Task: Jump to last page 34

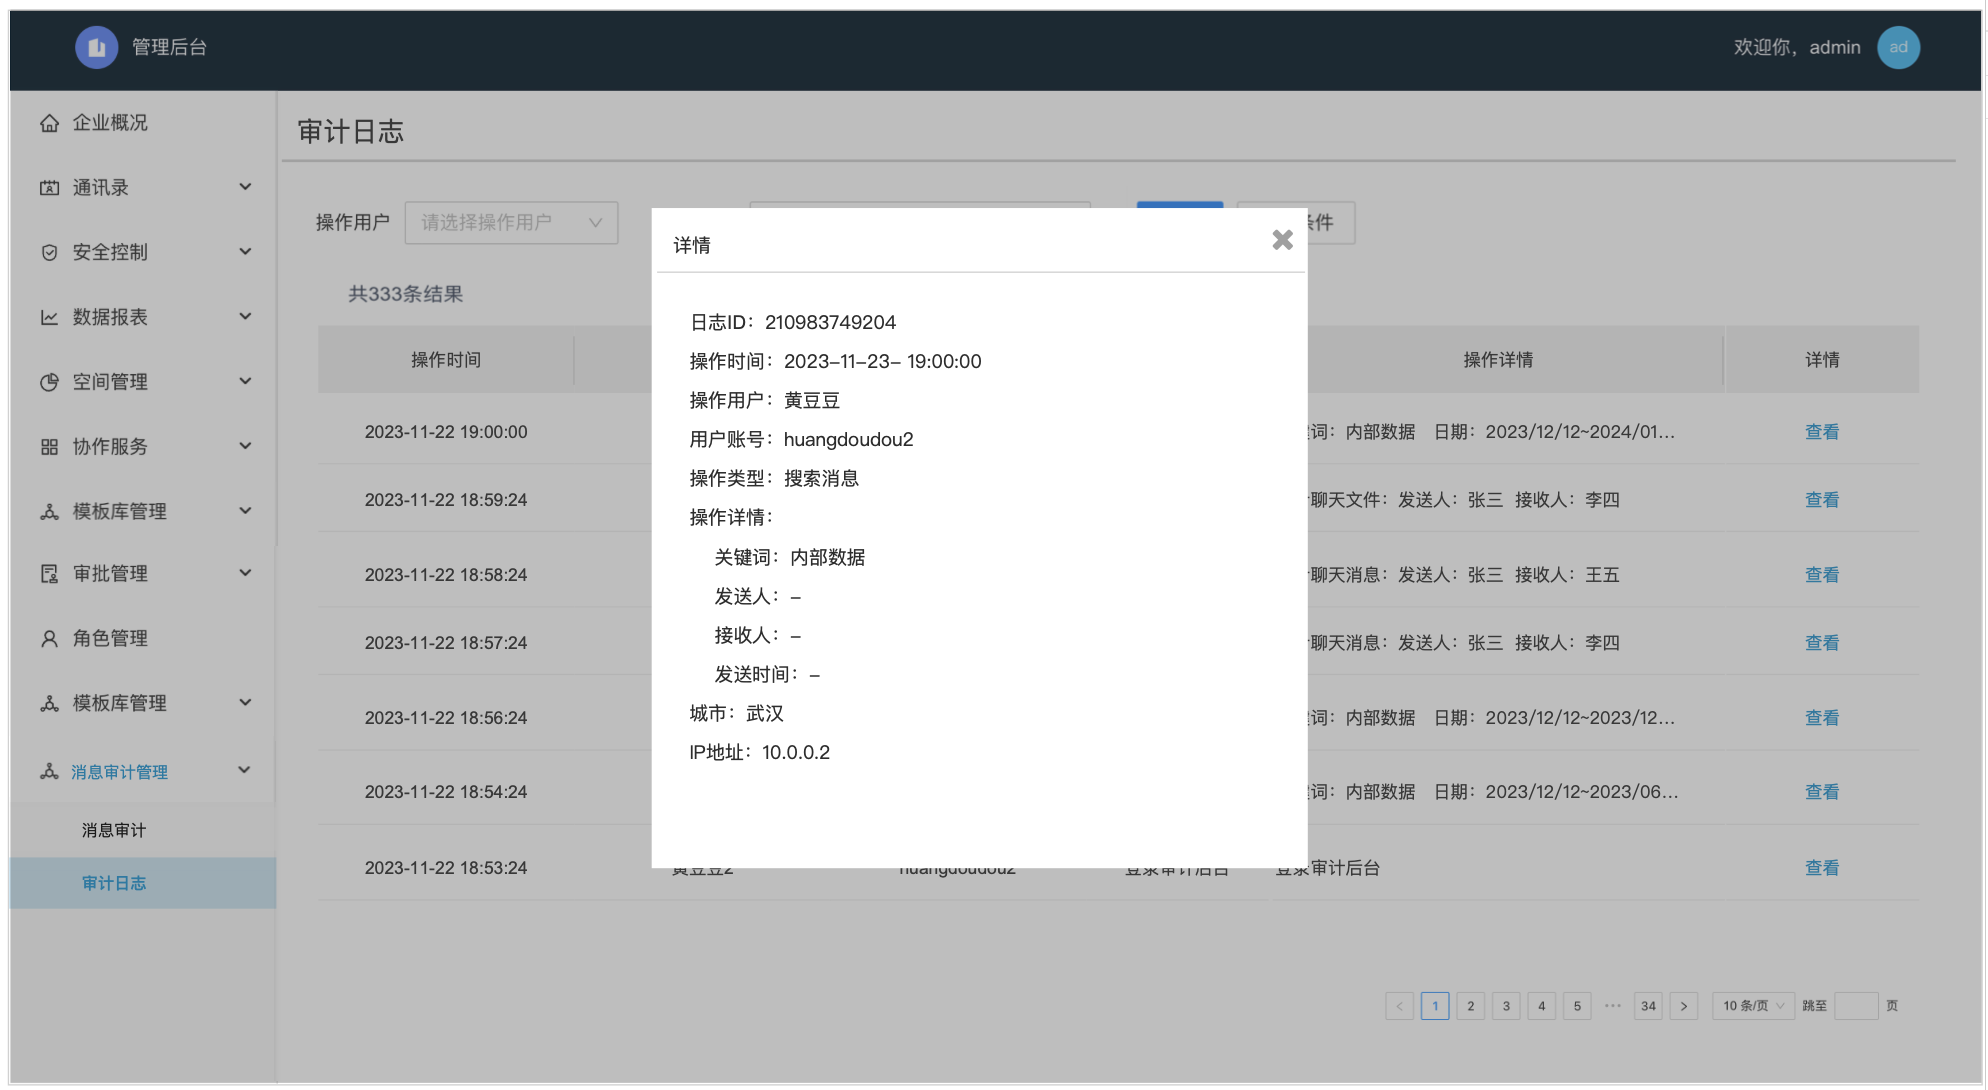Action: 1648,1006
